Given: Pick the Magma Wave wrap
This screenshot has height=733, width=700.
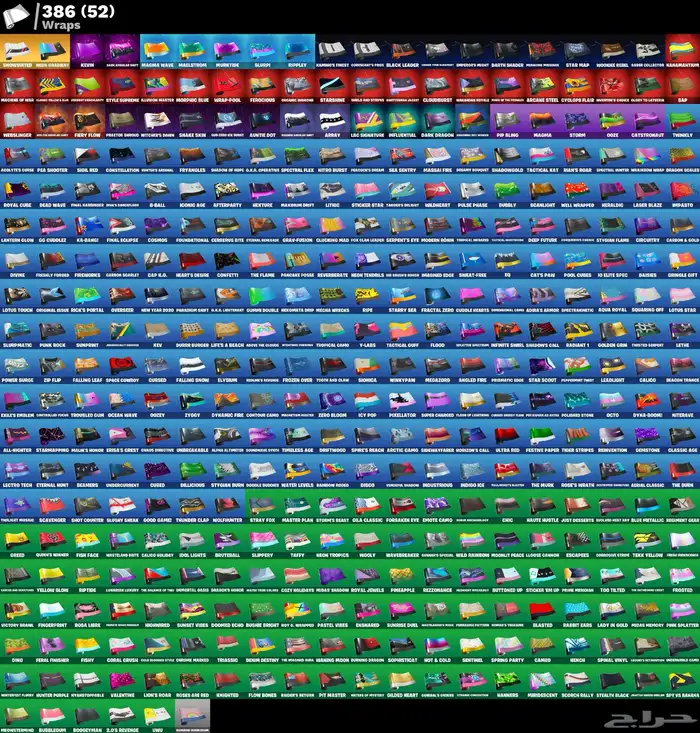Looking at the screenshot, I should click(158, 50).
